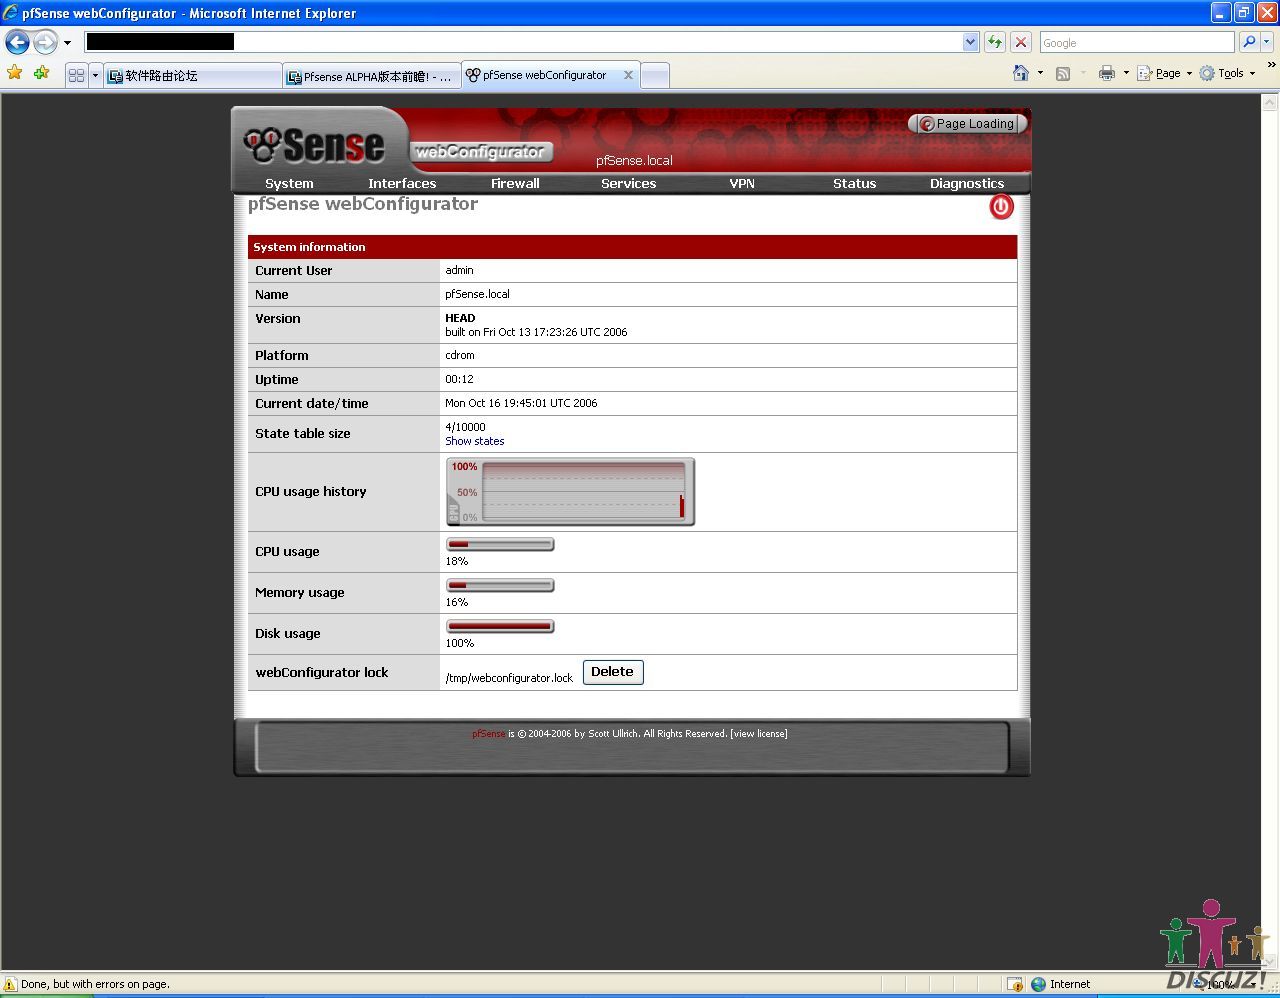Viewport: 1280px width, 998px height.
Task: Click the Home page icon
Action: click(x=1021, y=73)
